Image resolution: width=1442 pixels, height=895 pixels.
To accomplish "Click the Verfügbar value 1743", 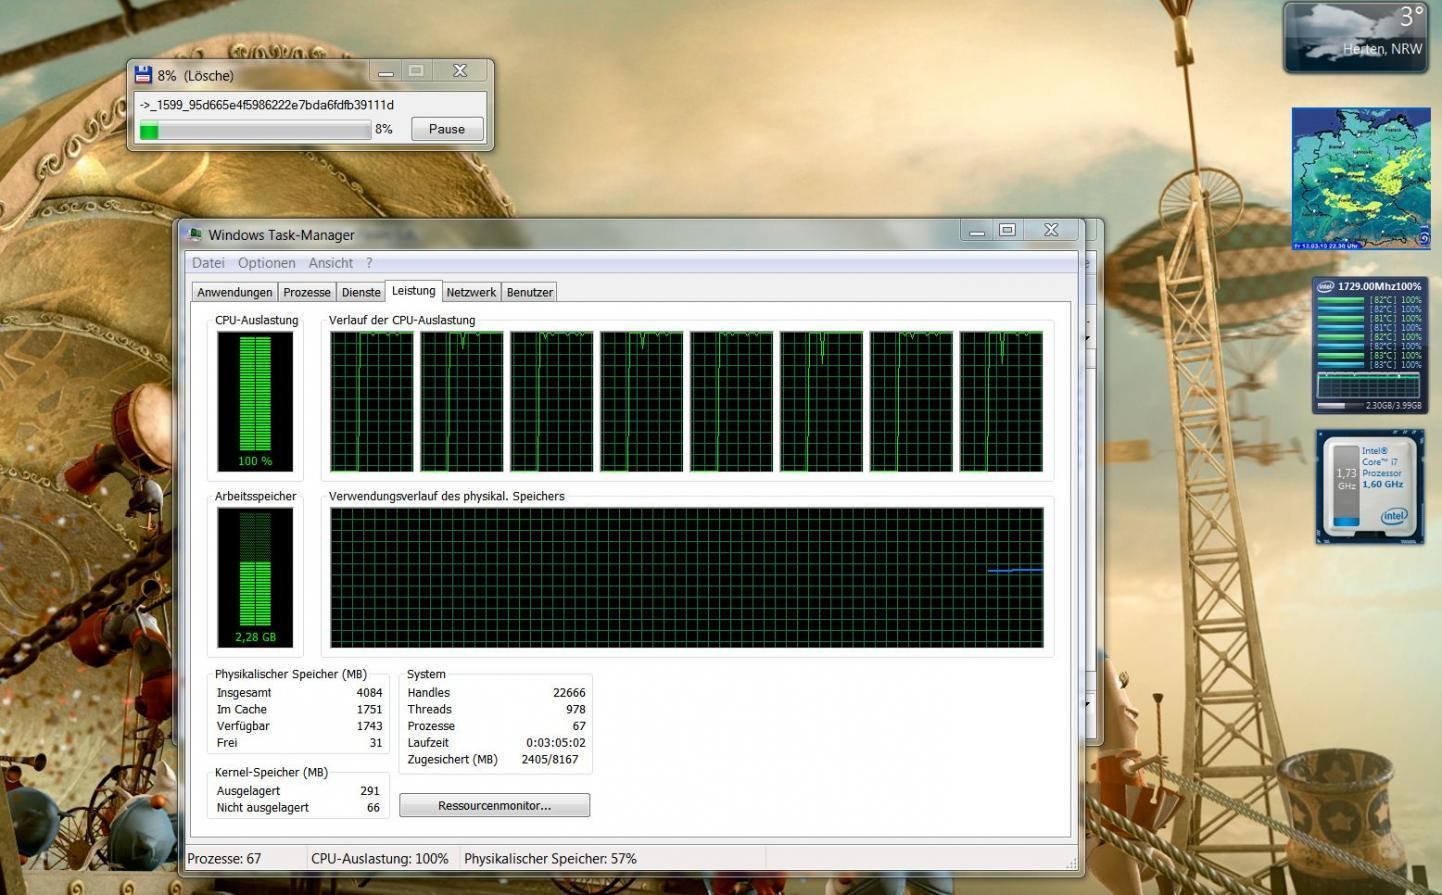I will point(369,726).
